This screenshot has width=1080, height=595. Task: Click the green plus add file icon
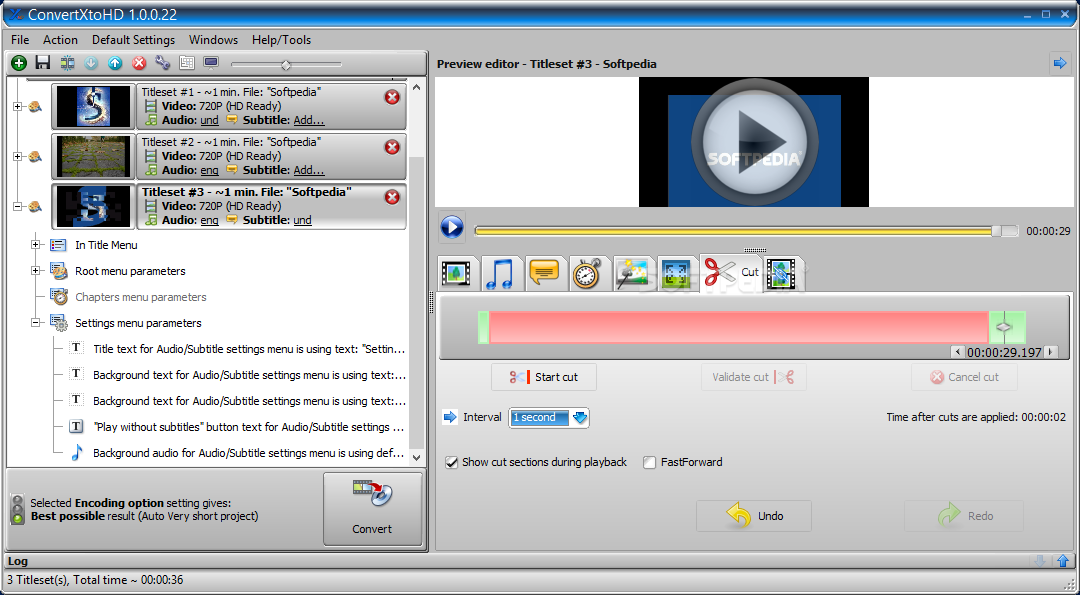[19, 63]
